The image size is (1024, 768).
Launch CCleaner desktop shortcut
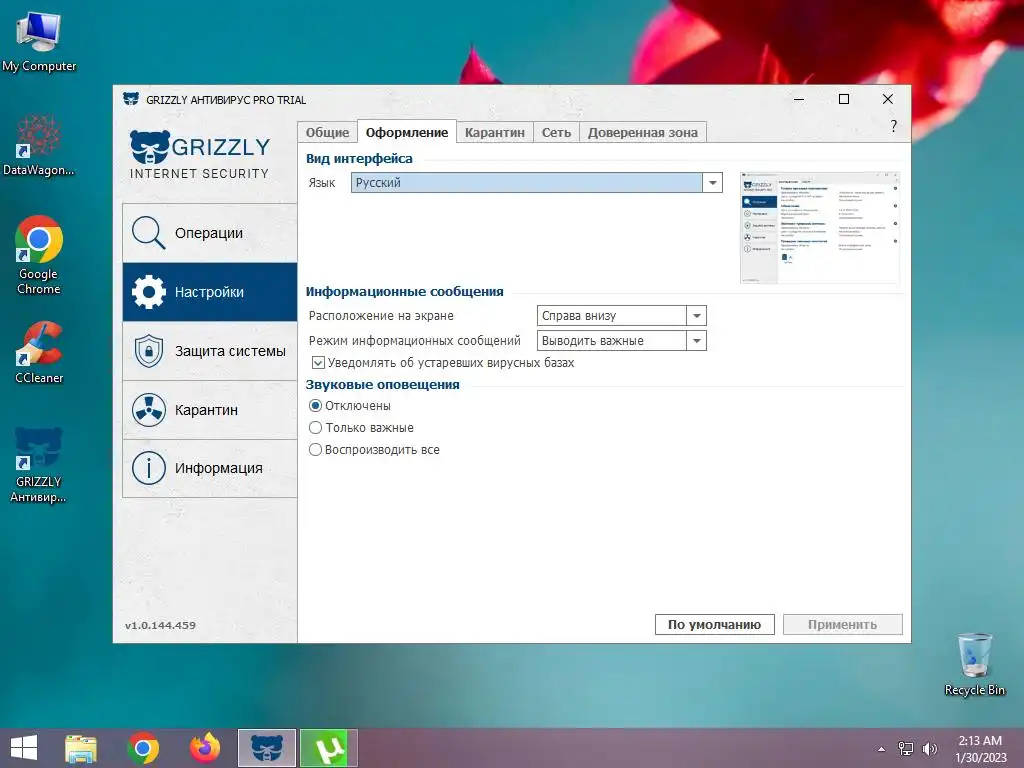click(39, 353)
